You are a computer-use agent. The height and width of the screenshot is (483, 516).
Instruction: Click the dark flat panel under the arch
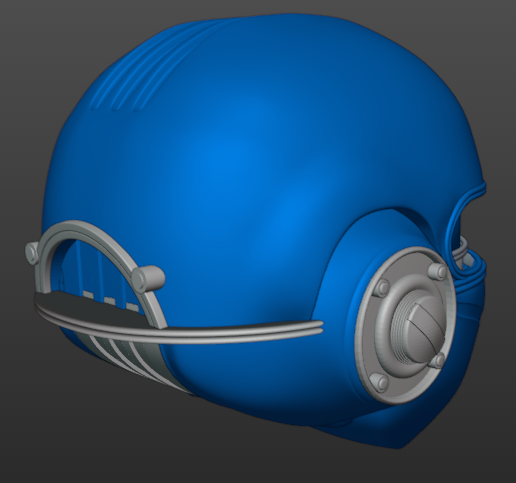(x=93, y=308)
